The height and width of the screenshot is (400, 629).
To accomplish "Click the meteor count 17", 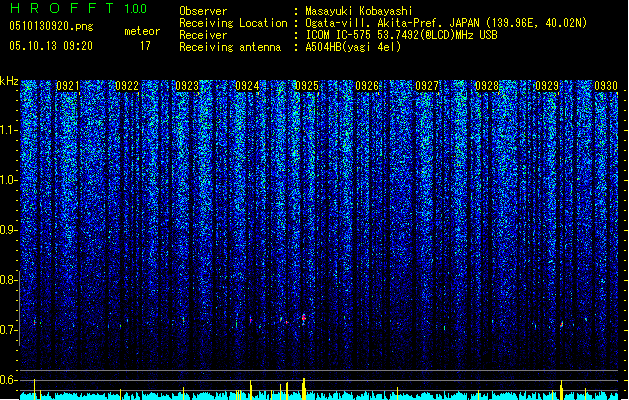I will [x=145, y=46].
